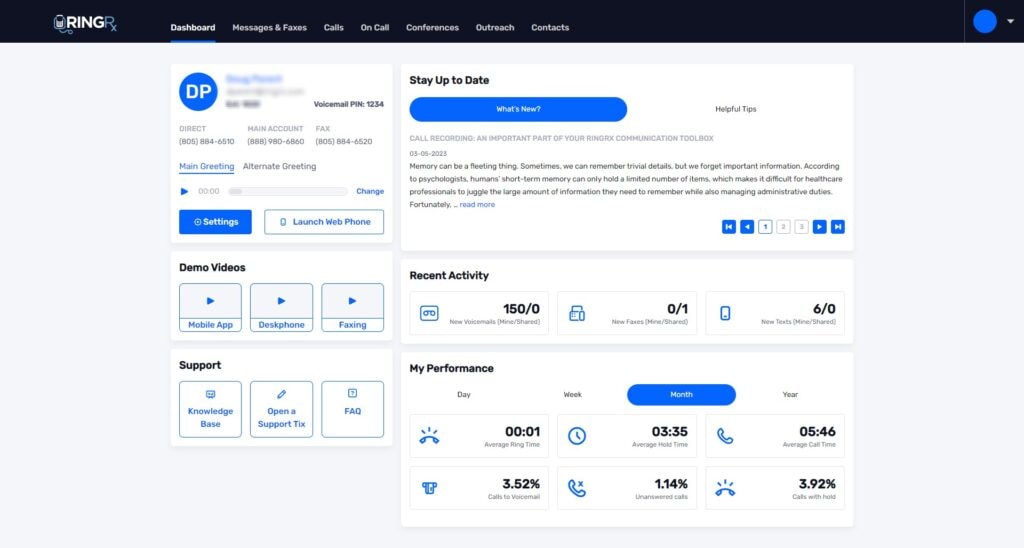Click the voicemail tape icon in Recent Activity
The height and width of the screenshot is (548, 1024).
click(x=429, y=313)
